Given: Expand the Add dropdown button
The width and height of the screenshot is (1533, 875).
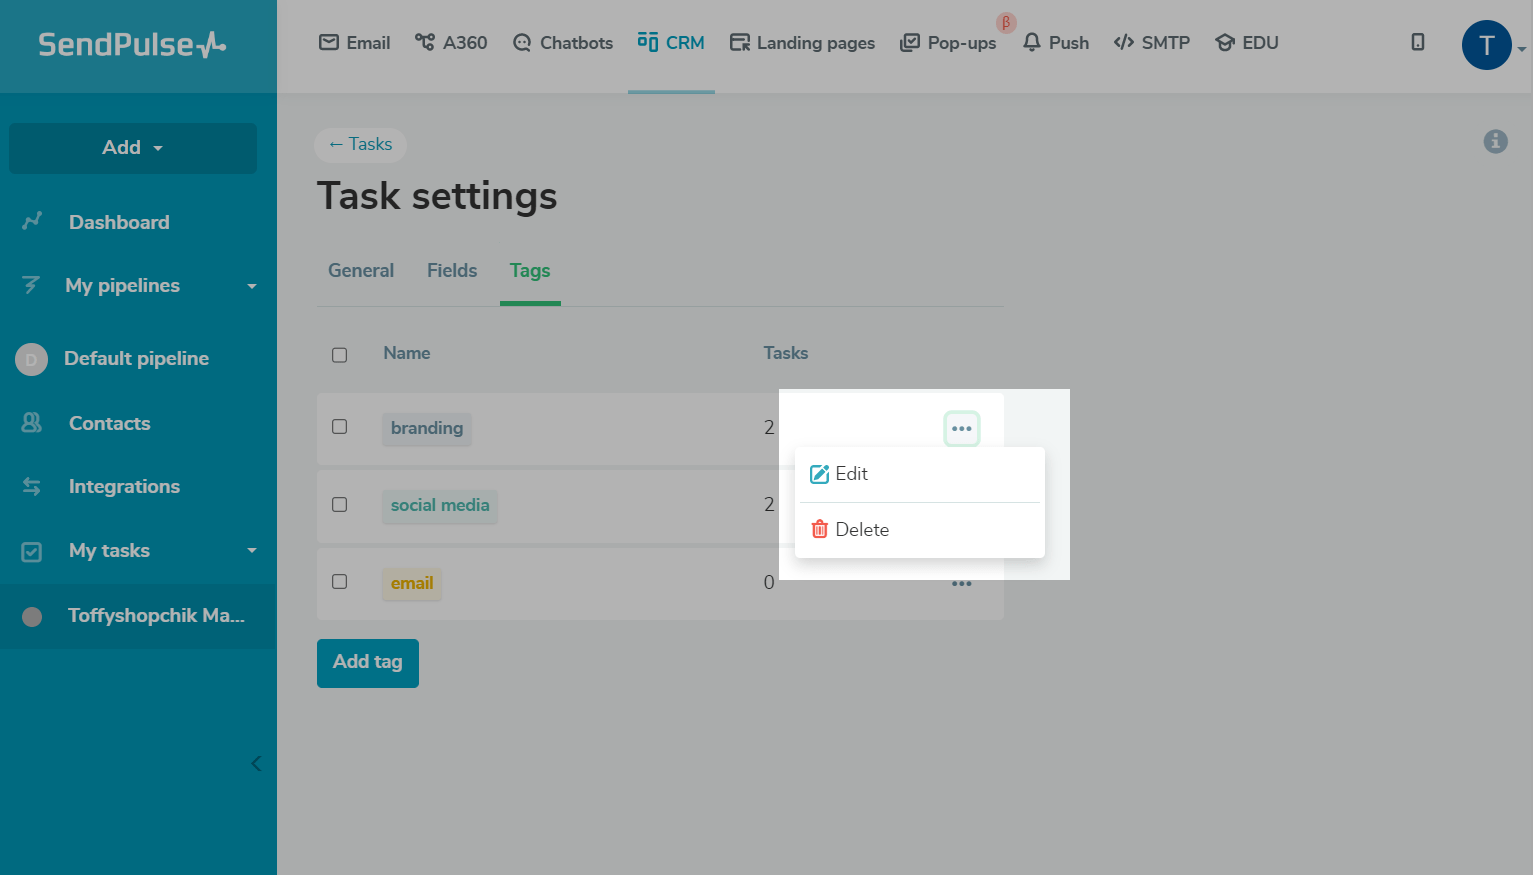Looking at the screenshot, I should [133, 148].
